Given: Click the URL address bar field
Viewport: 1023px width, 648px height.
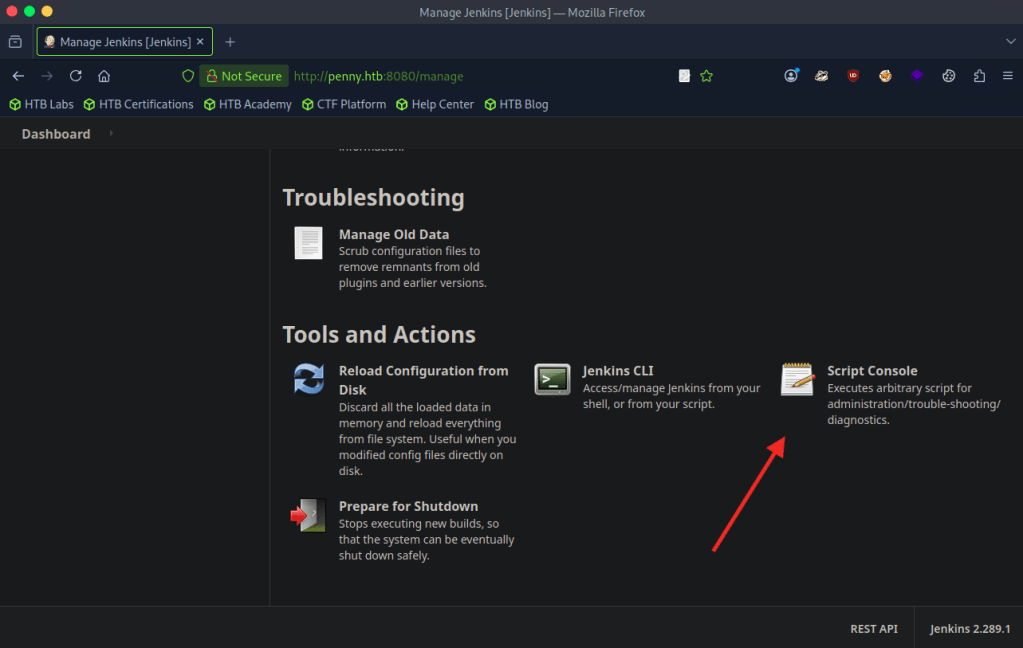Looking at the screenshot, I should pos(480,76).
